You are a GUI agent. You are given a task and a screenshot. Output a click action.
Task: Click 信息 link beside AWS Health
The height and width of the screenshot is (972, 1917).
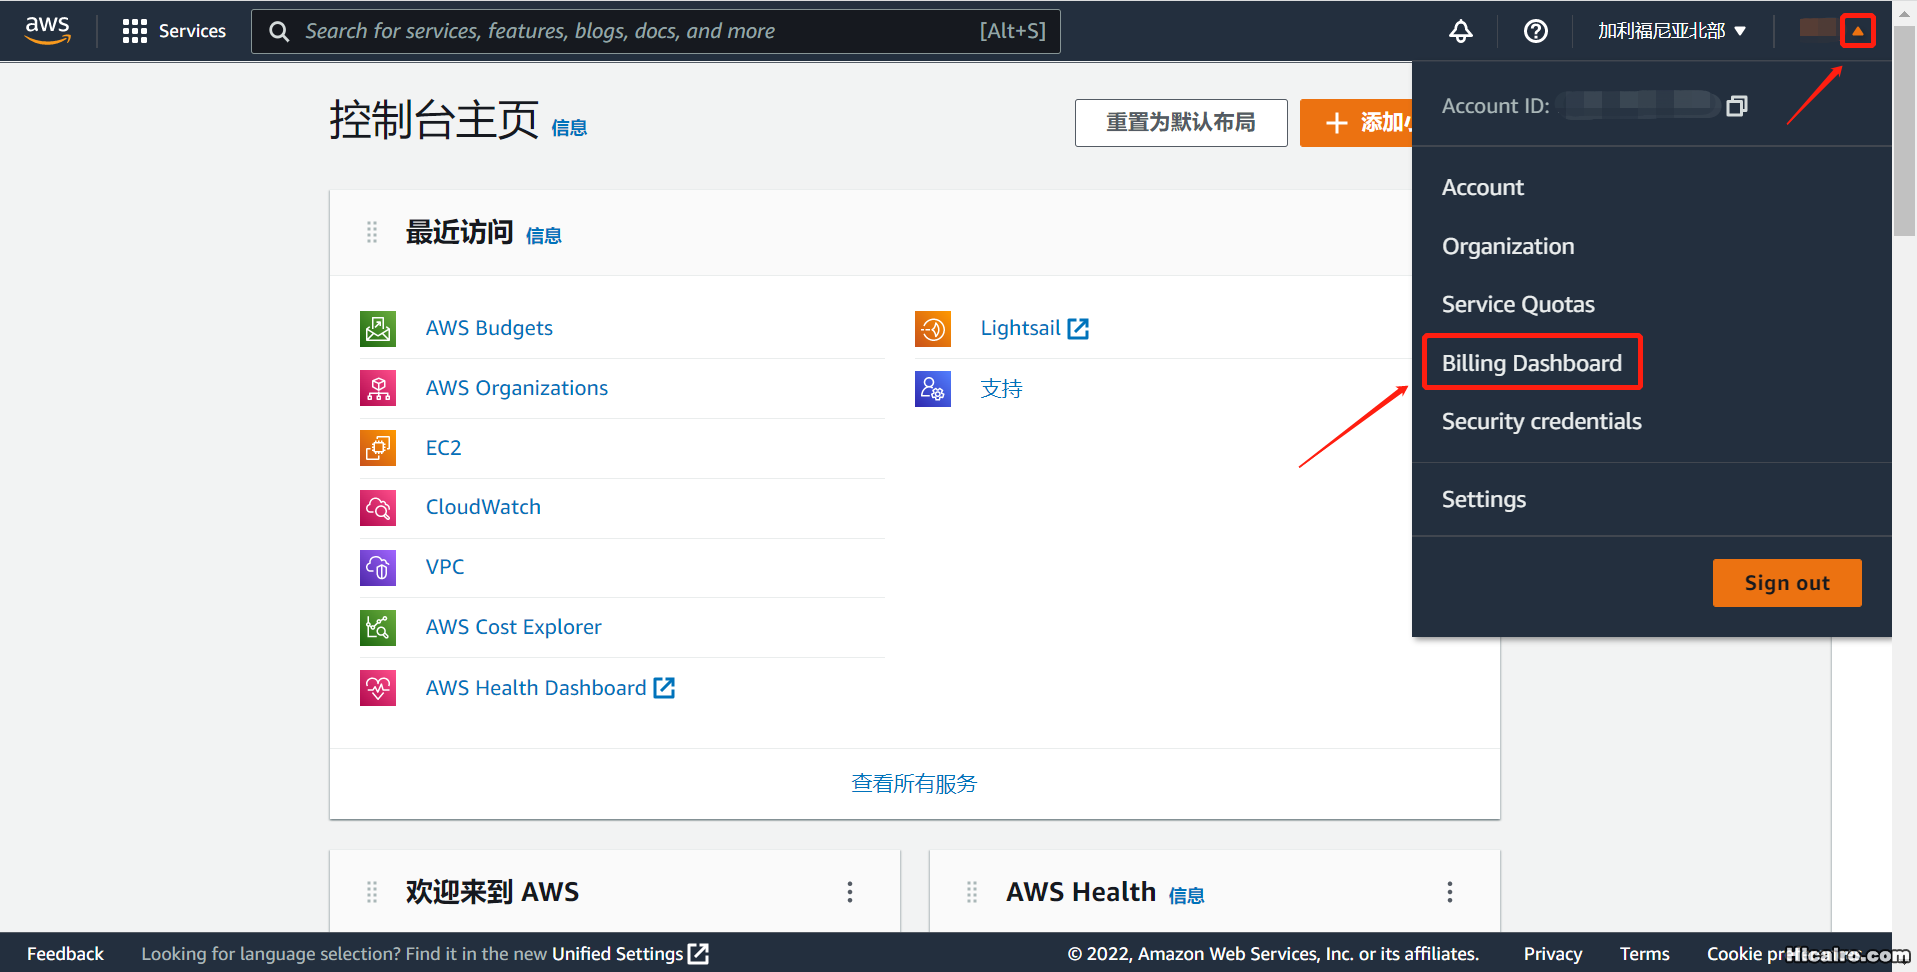click(1186, 896)
